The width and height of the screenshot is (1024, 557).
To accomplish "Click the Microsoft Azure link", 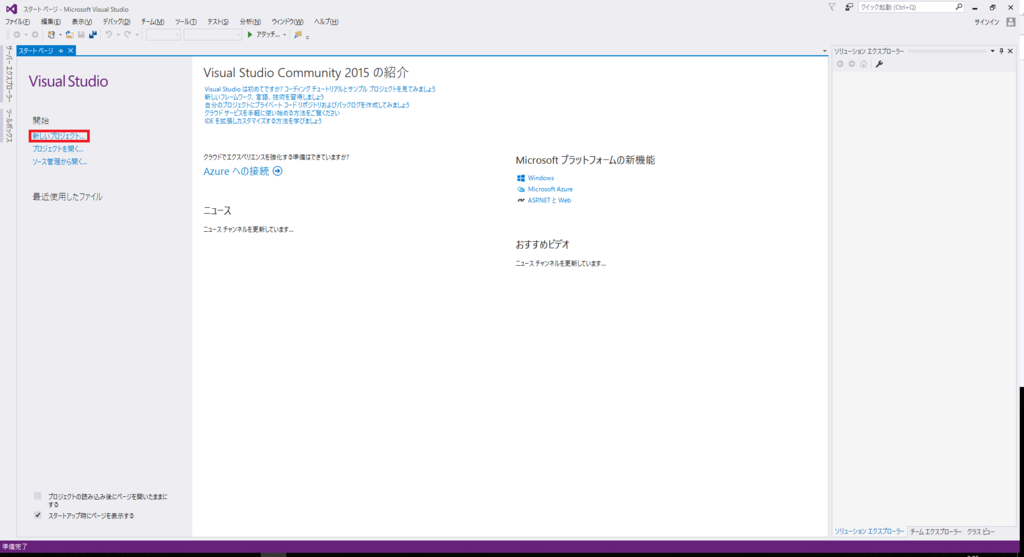I will point(550,189).
